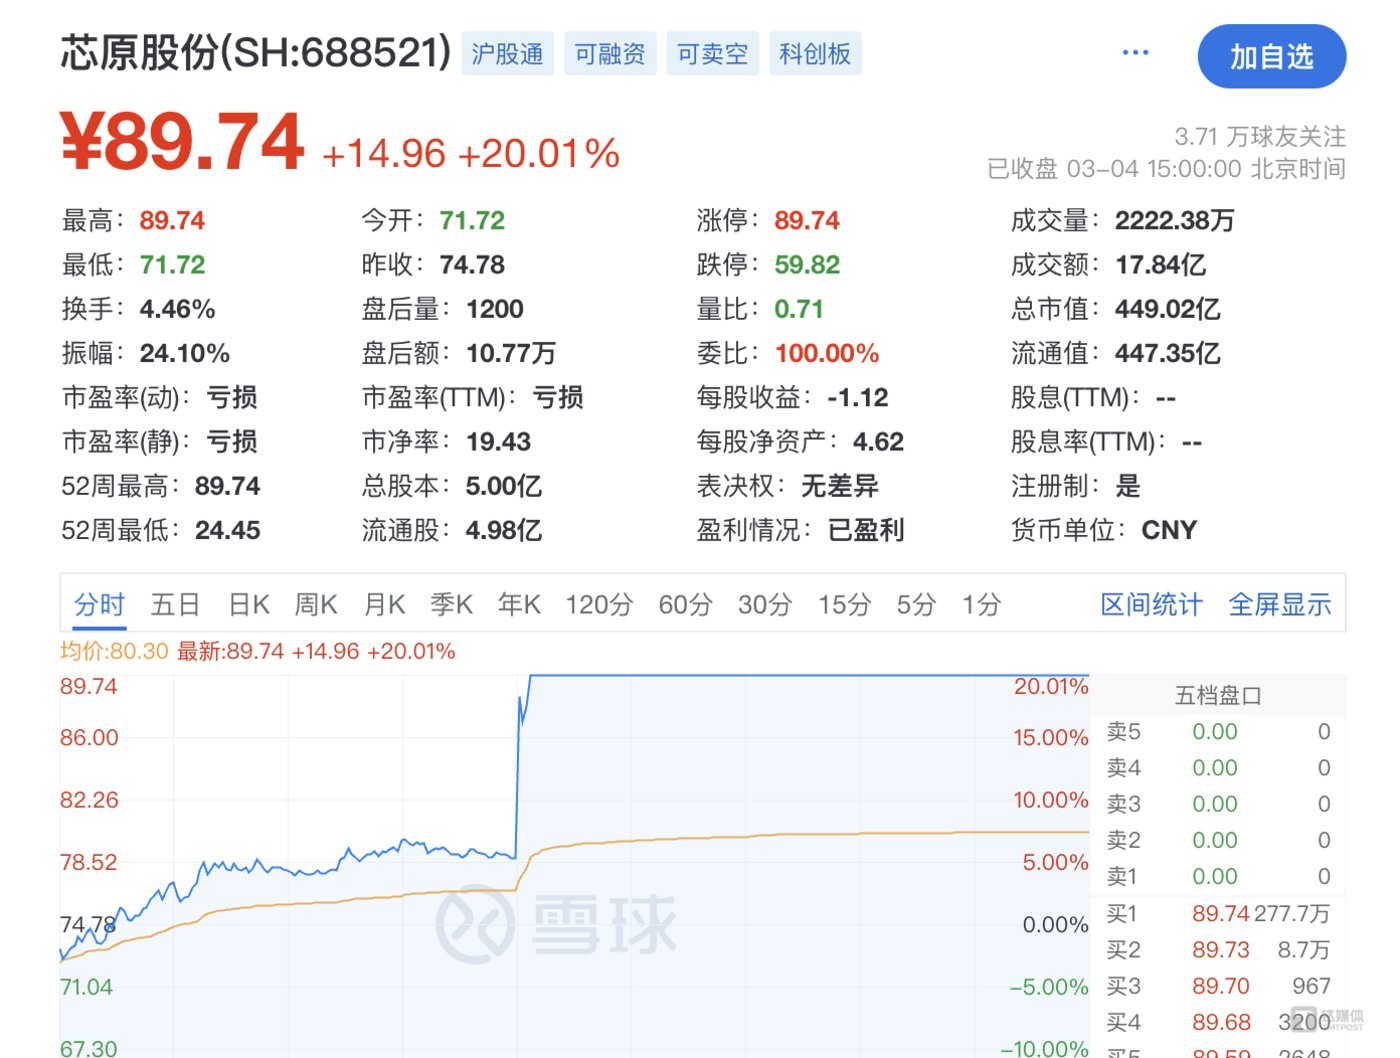Switch to the 5分 chart tab
Screen dimensions: 1400x1058
(x=916, y=605)
